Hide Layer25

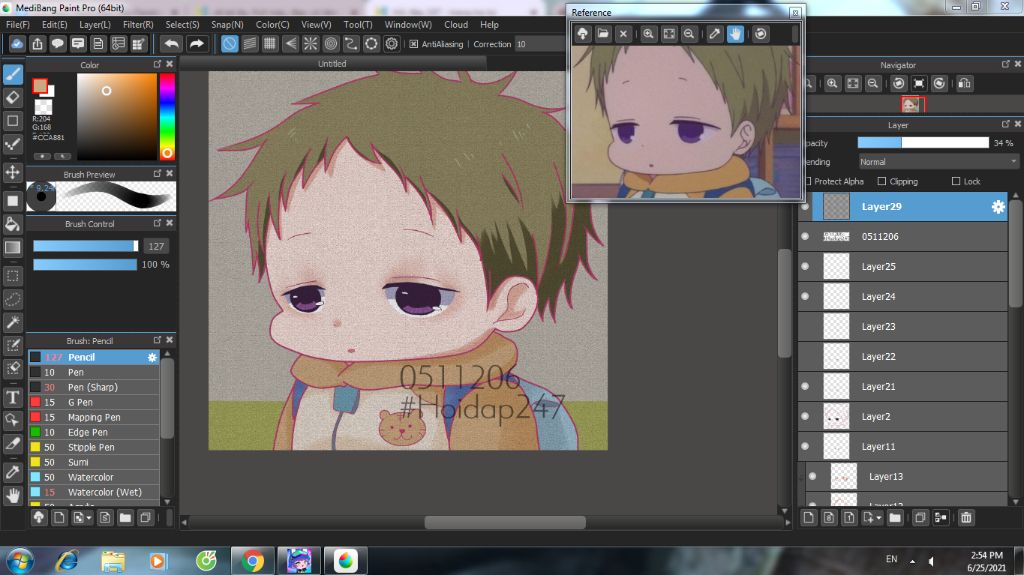805,267
